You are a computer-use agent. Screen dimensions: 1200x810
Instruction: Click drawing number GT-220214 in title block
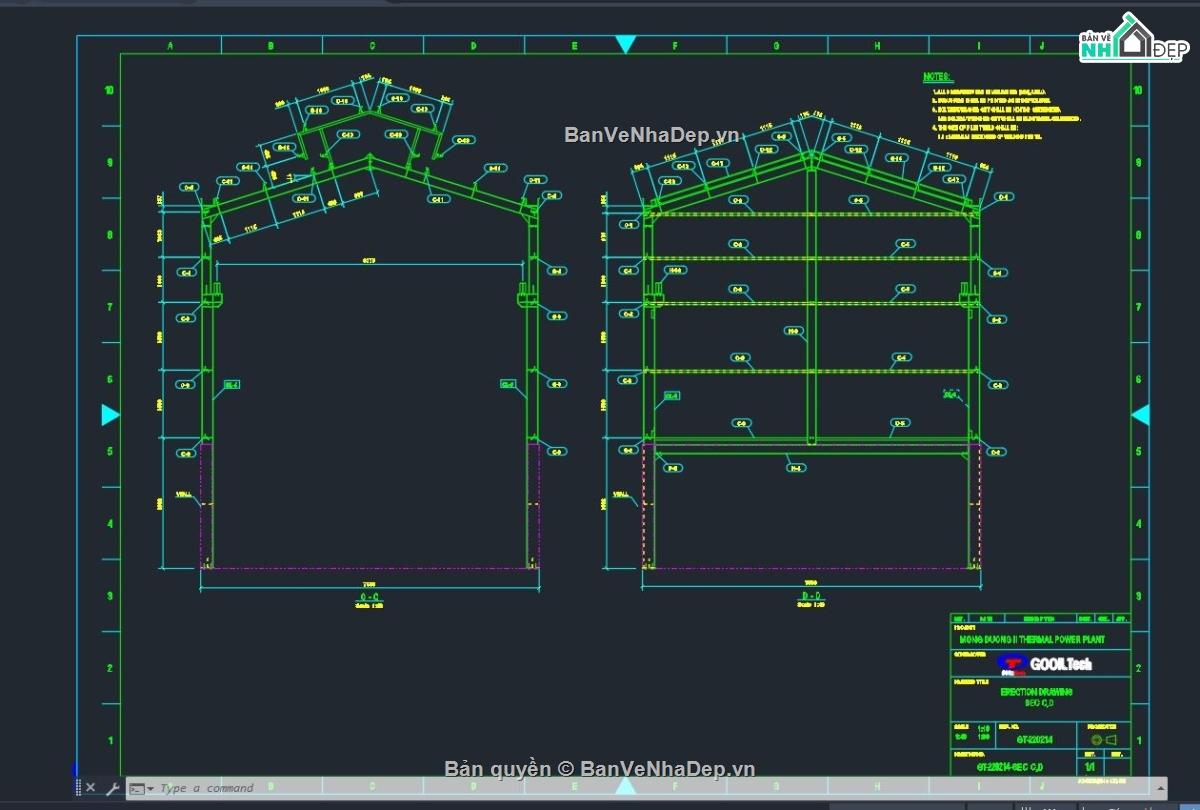[1035, 739]
